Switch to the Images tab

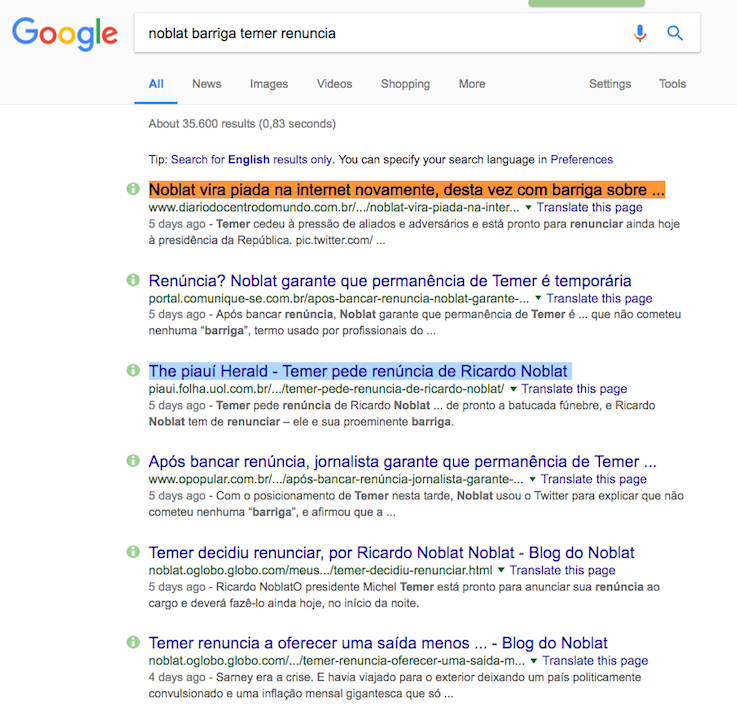[x=269, y=84]
